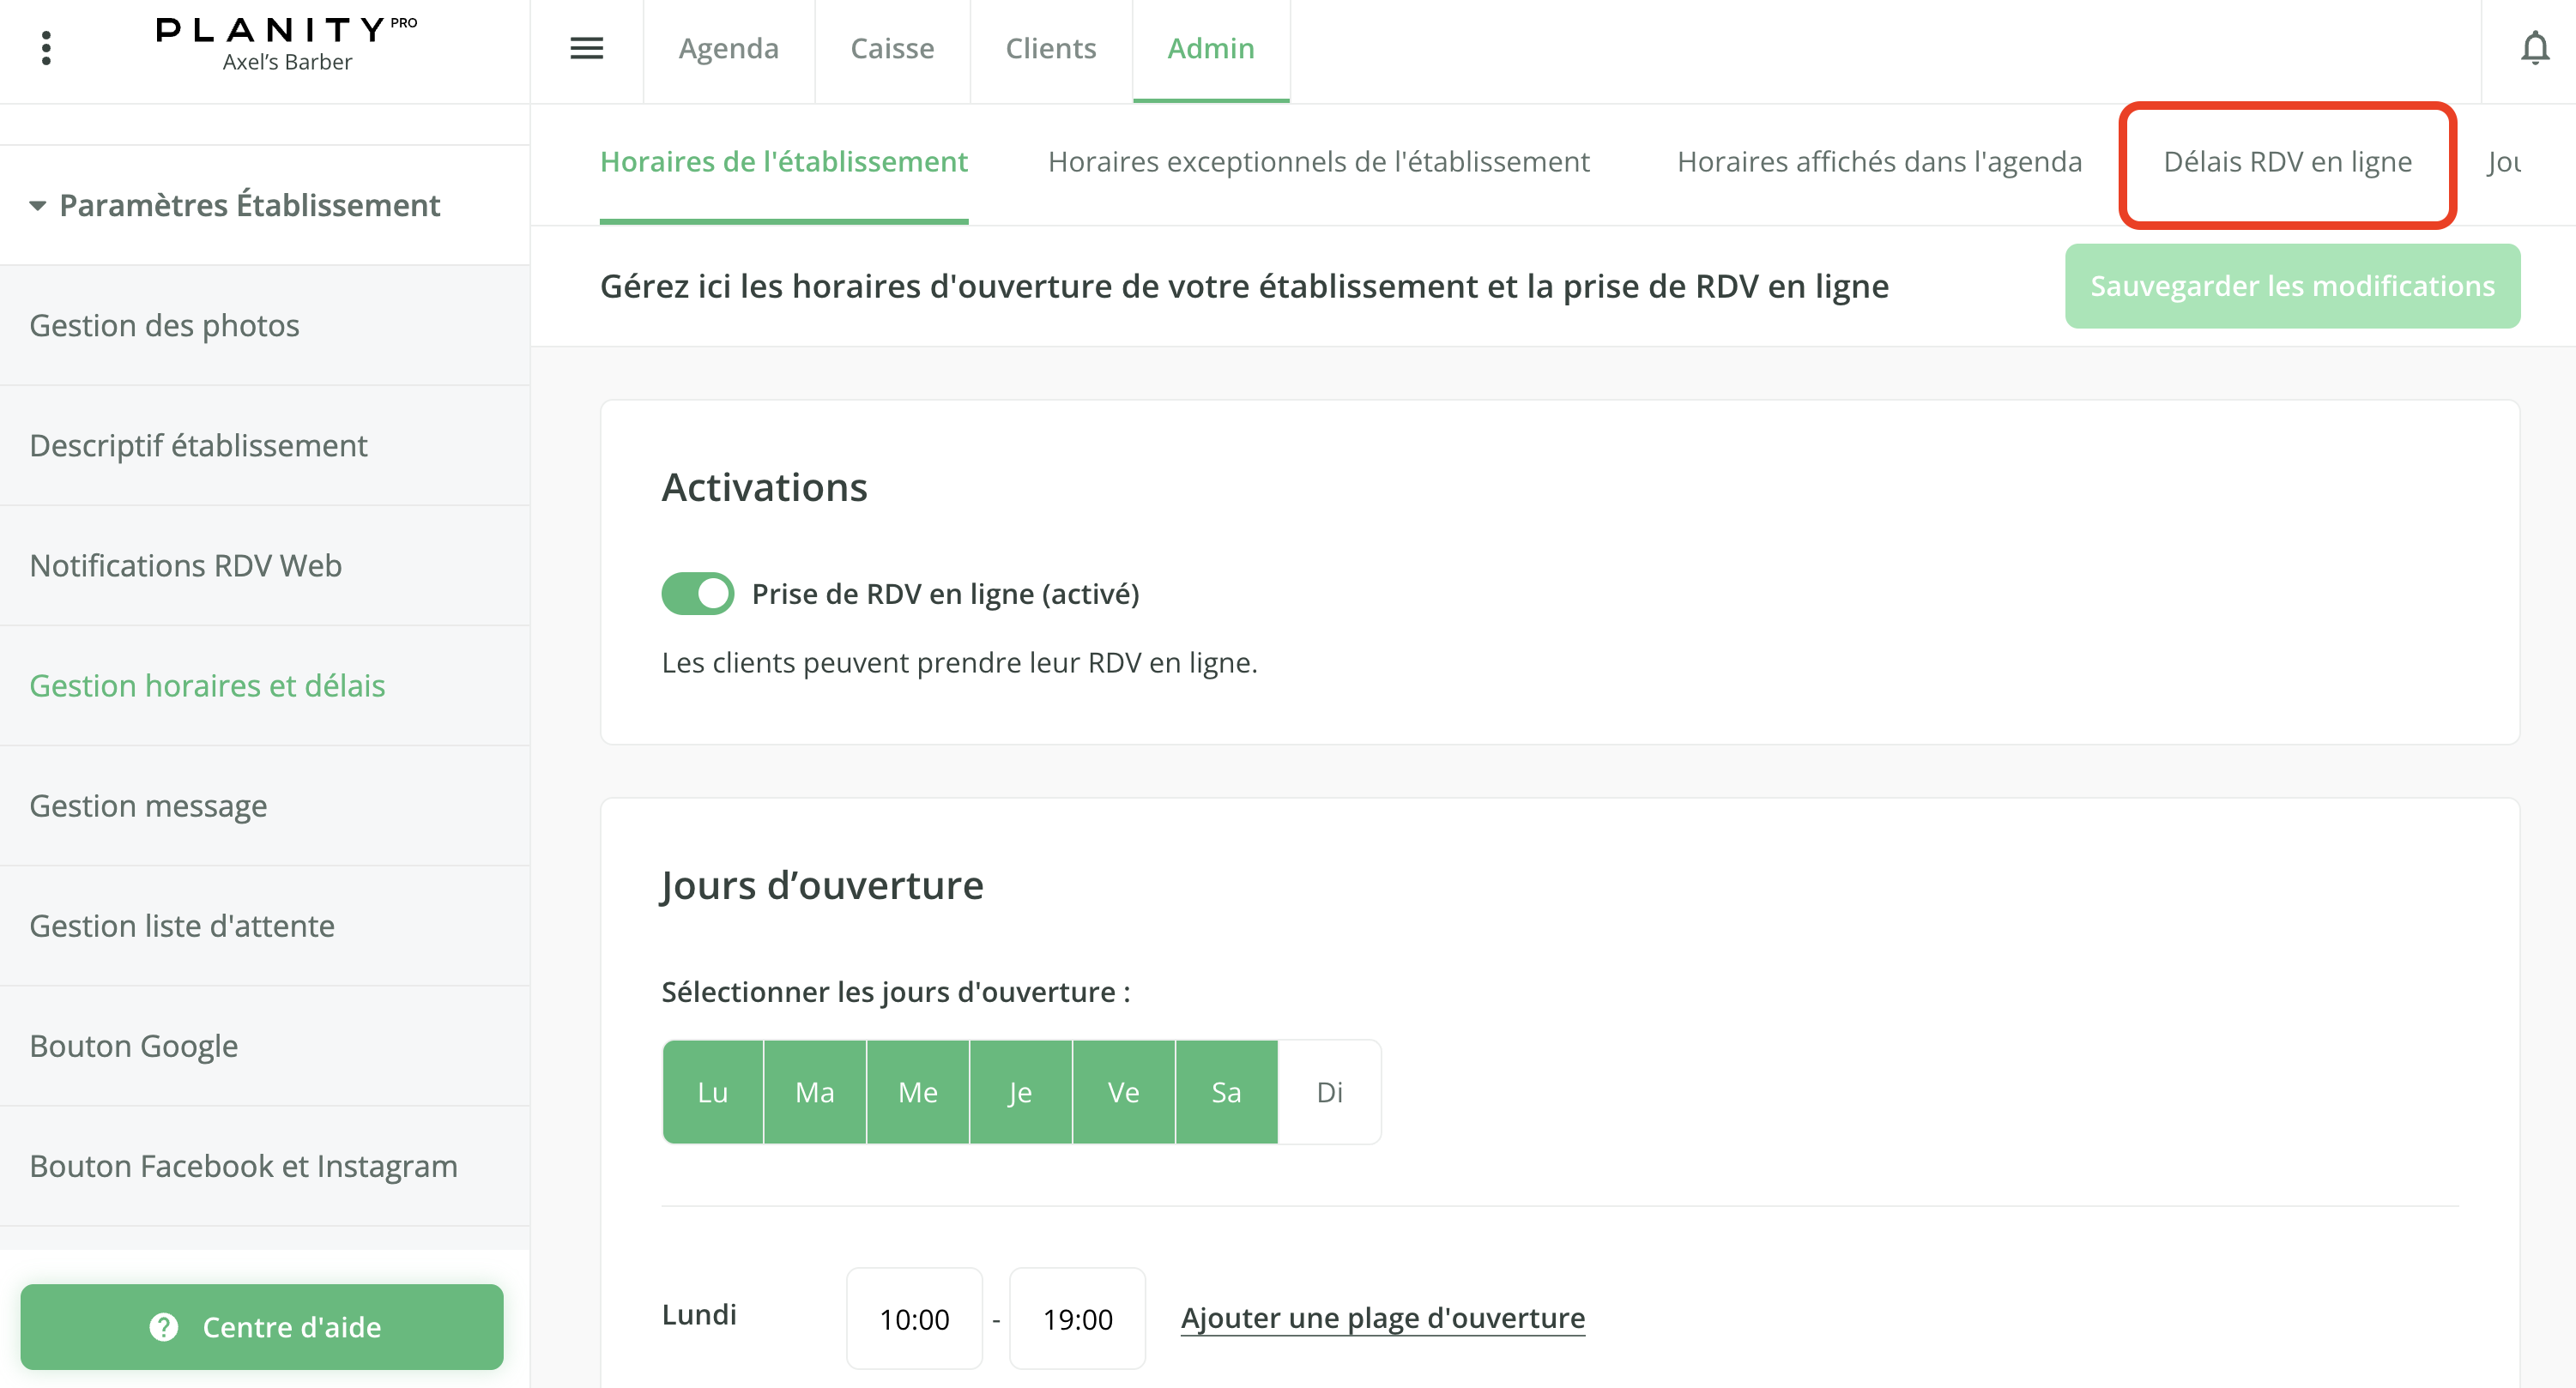The height and width of the screenshot is (1388, 2576).
Task: Click Ajouter une plage d'ouverture link
Action: click(1382, 1318)
